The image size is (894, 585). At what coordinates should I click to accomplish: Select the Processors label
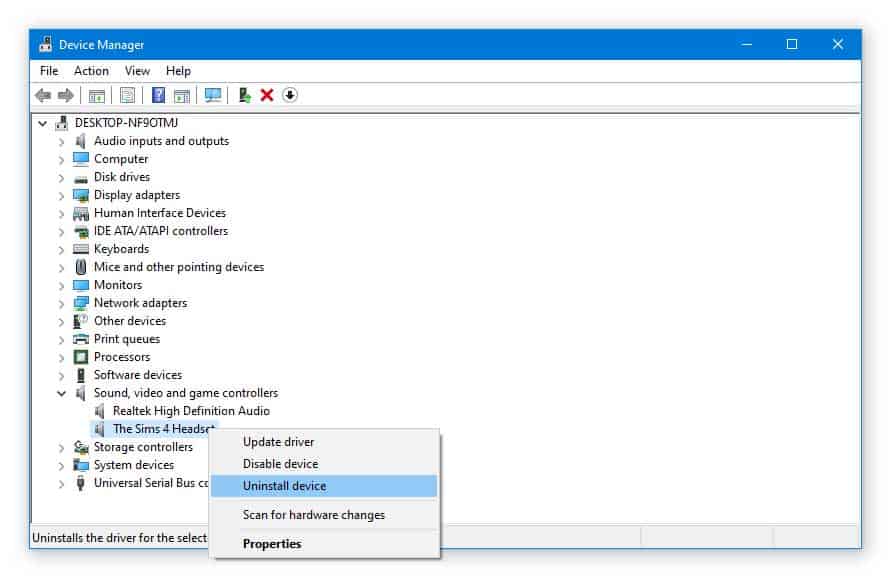click(122, 357)
